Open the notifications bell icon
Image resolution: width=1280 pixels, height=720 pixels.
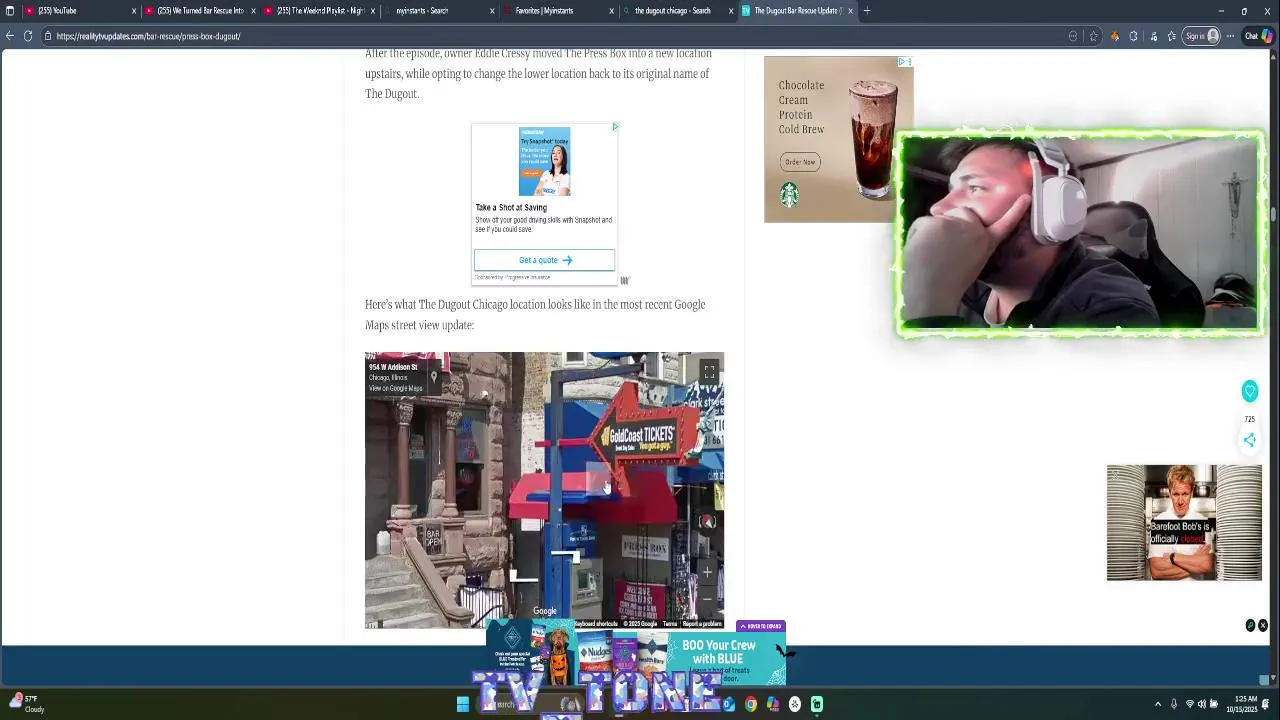(1267, 704)
